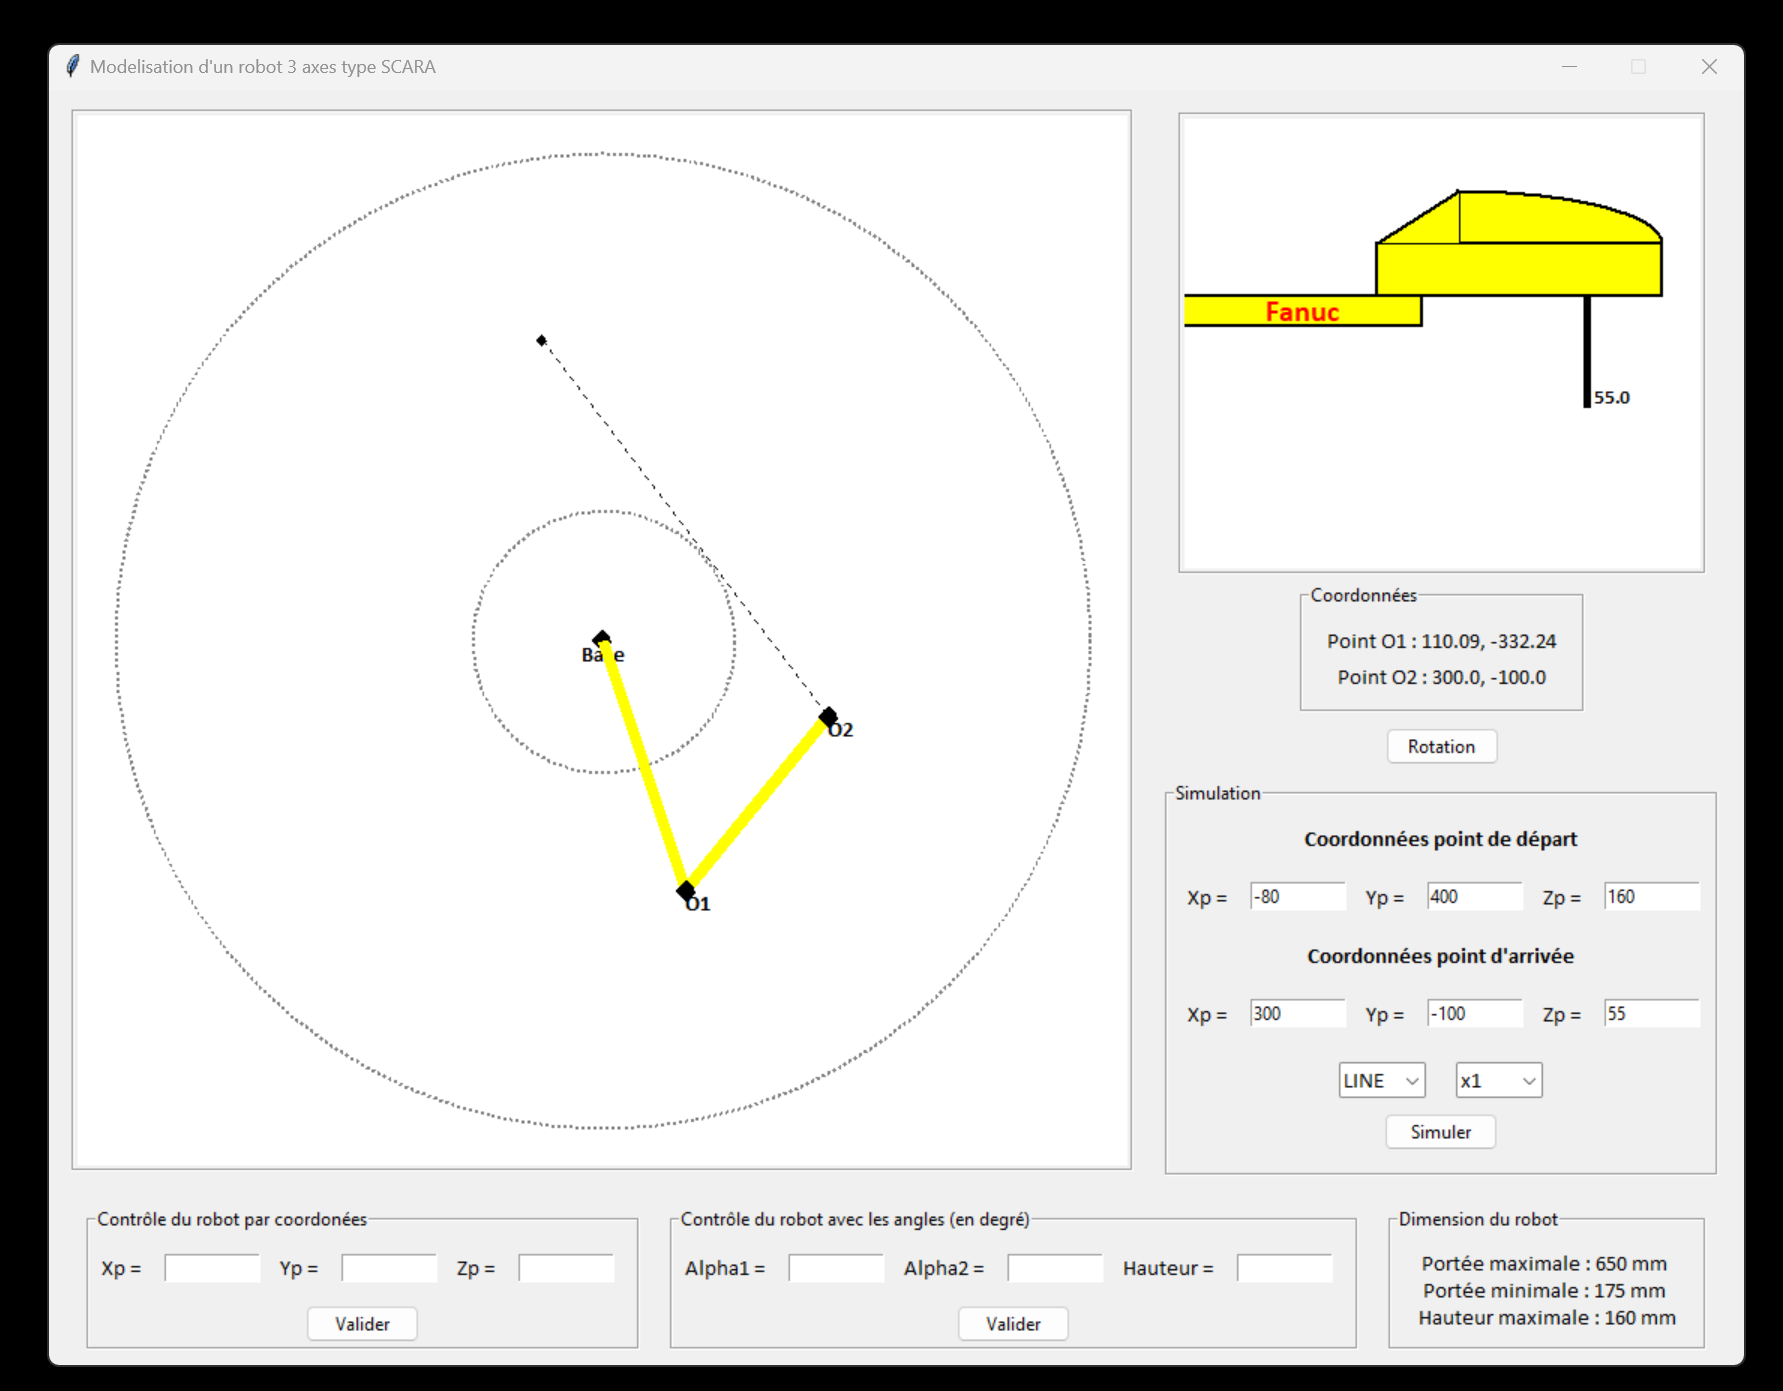This screenshot has height=1391, width=1783.
Task: Click the feather app icon in title bar
Action: click(72, 67)
